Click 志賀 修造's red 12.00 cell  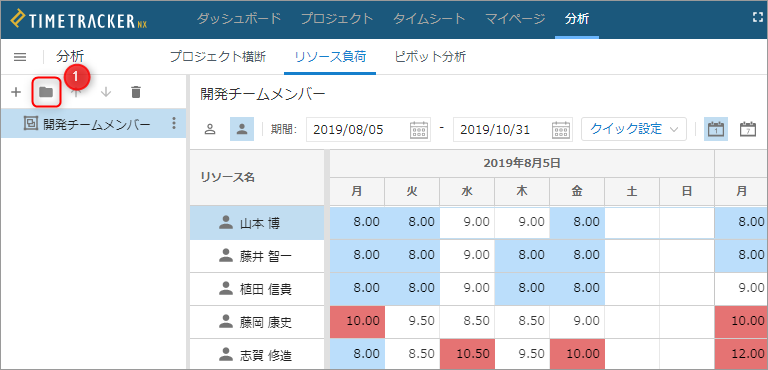pyautogui.click(x=741, y=354)
